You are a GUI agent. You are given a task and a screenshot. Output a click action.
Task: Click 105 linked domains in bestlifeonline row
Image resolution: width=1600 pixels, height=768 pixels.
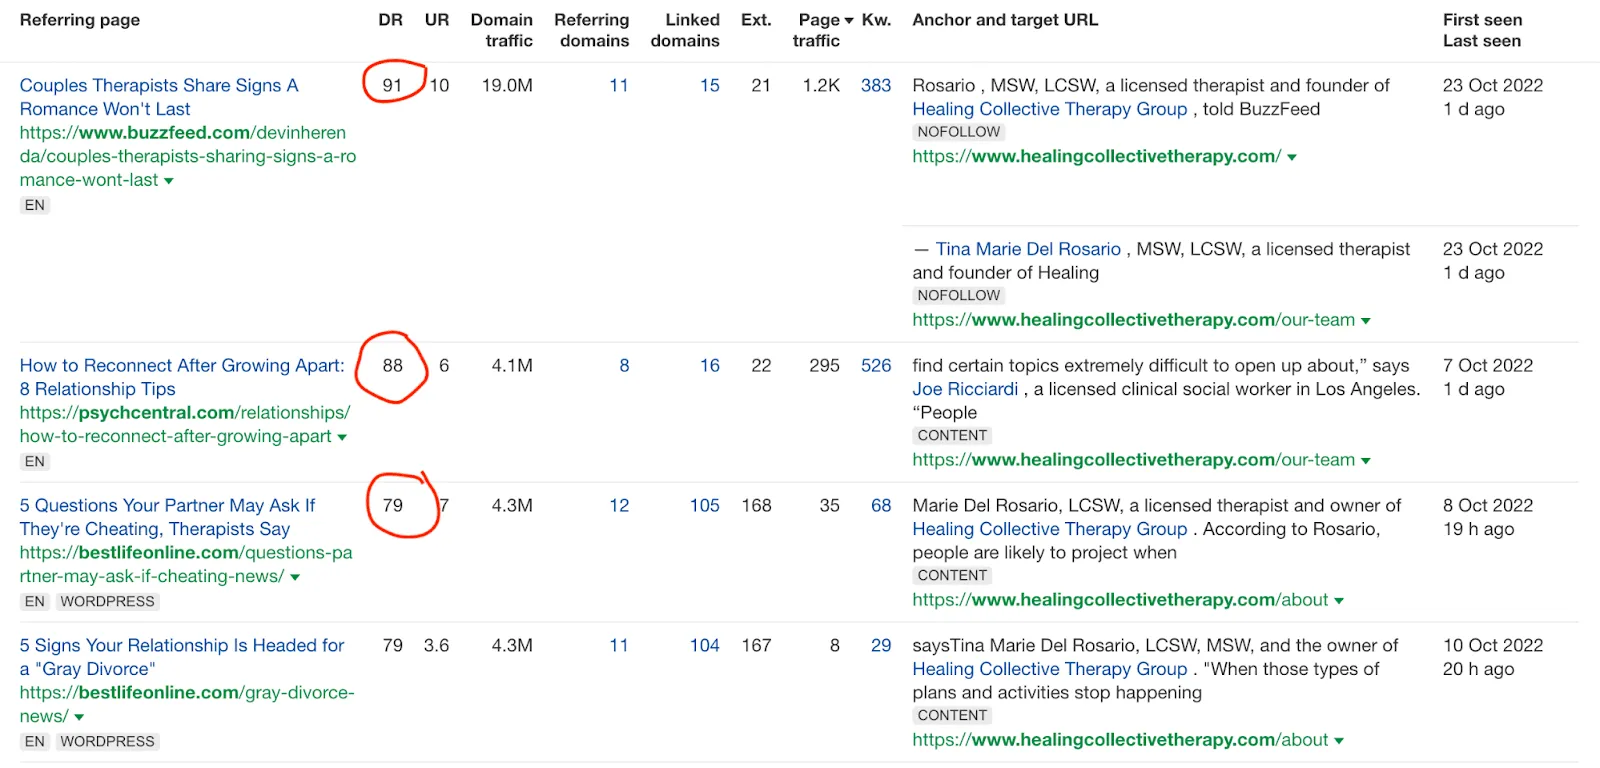704,506
